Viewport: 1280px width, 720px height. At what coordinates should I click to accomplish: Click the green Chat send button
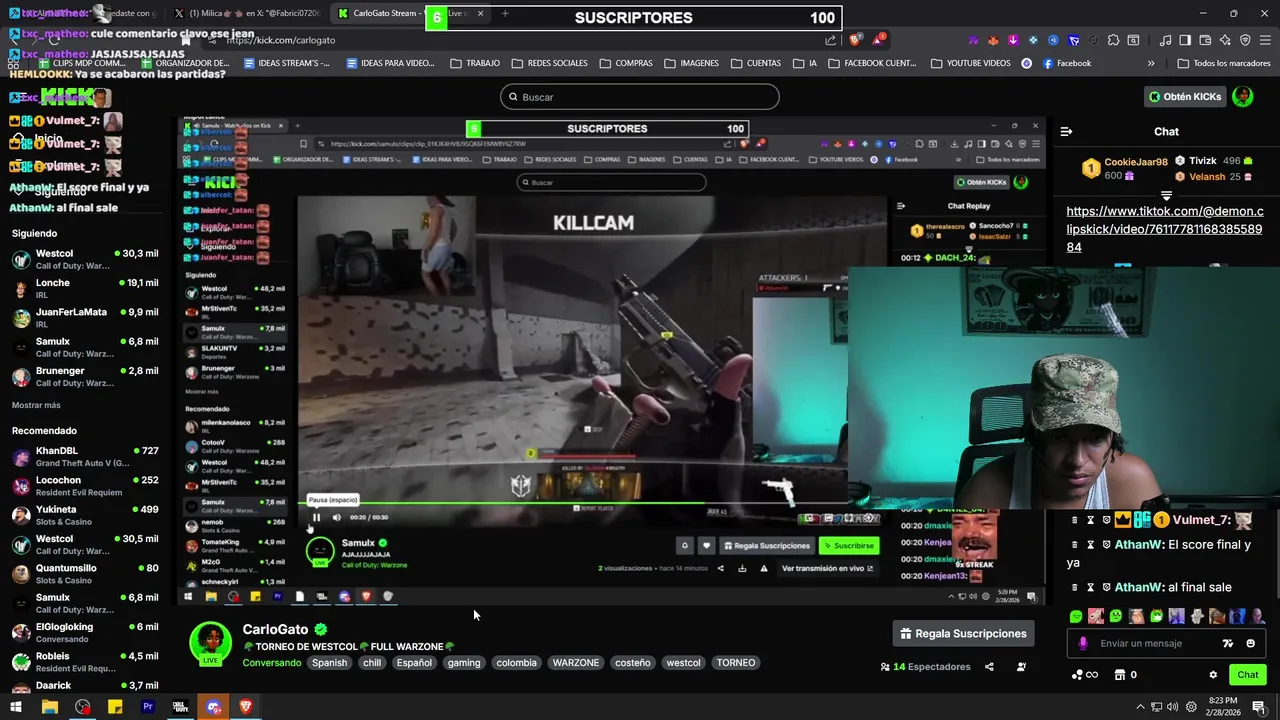(x=1247, y=675)
